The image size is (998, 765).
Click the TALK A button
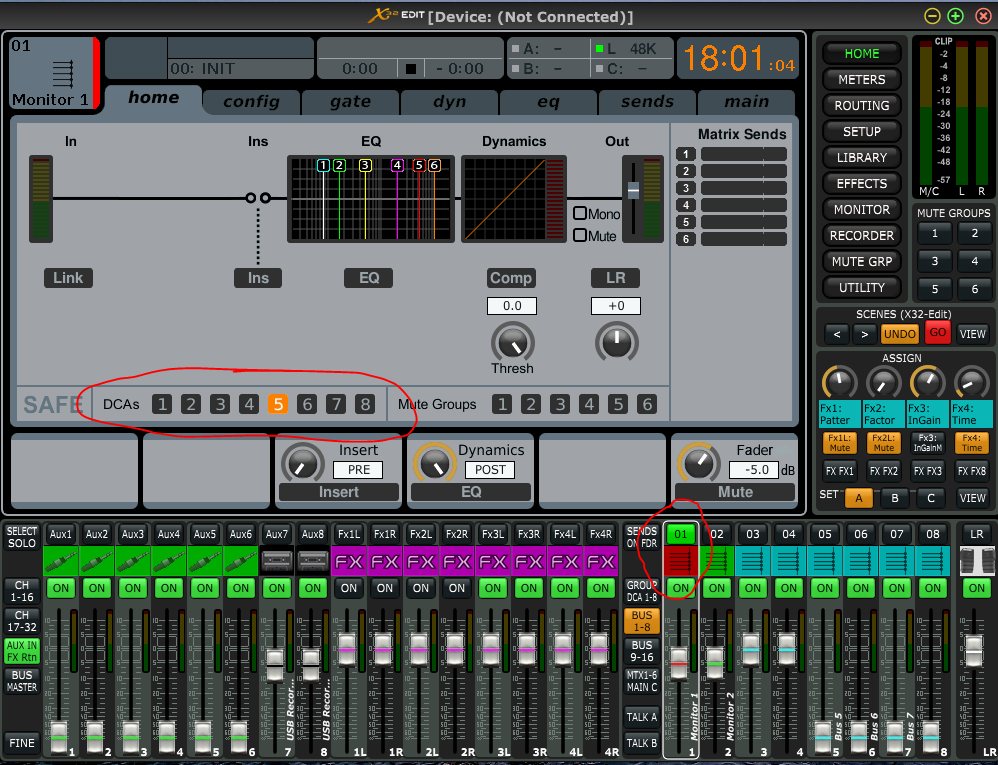pyautogui.click(x=642, y=717)
